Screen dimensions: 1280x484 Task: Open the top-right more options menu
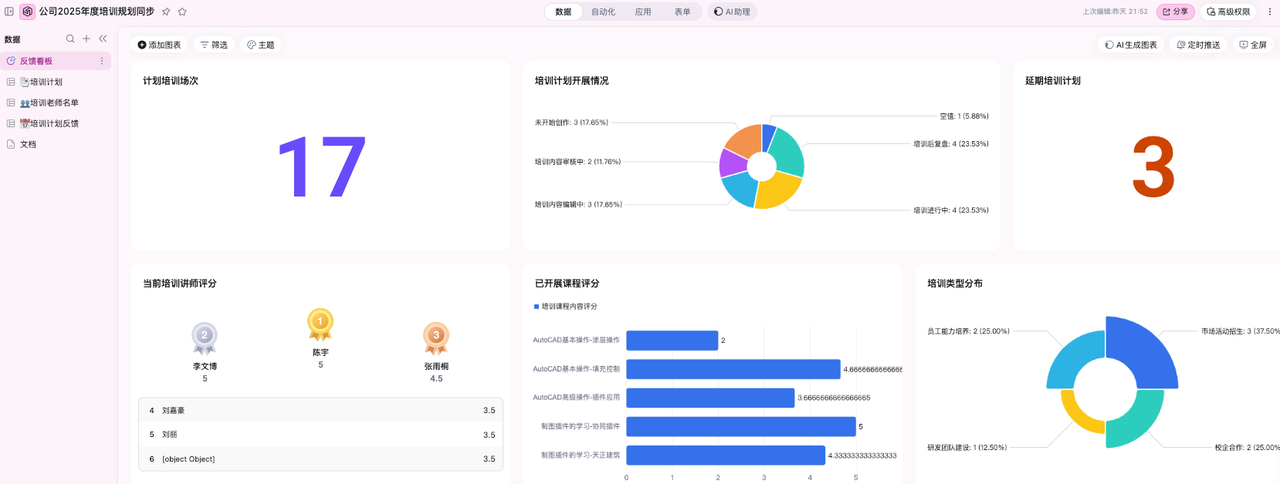[x=1269, y=12]
